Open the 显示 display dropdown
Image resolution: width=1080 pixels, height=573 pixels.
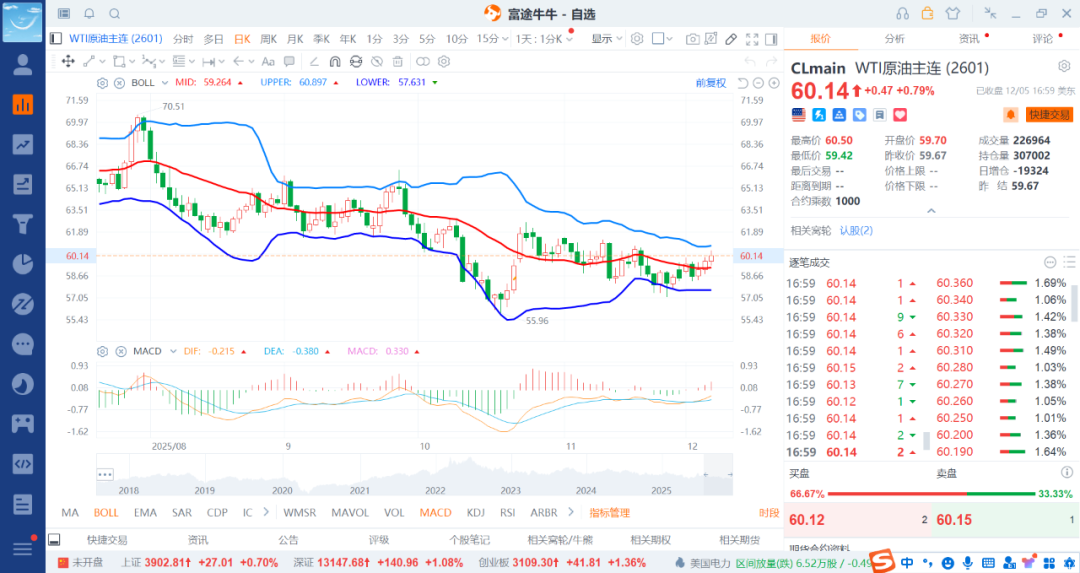click(606, 39)
